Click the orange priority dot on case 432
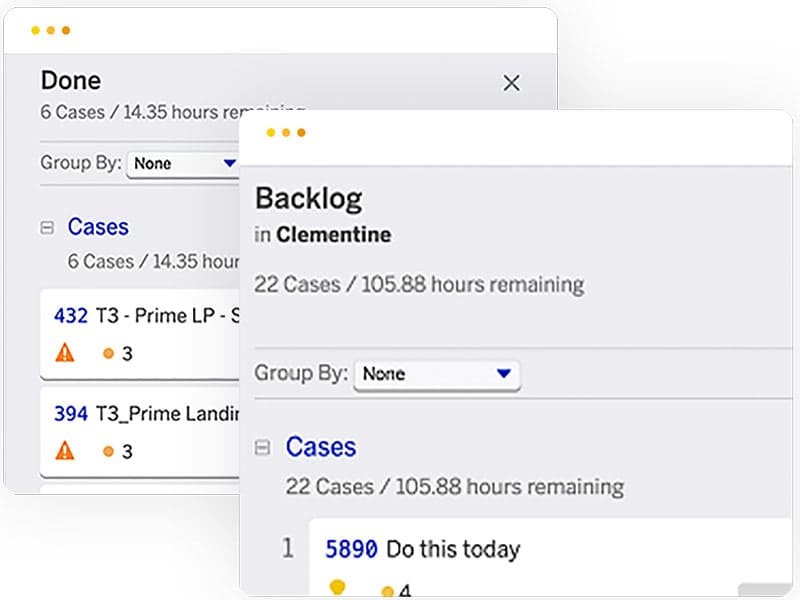 point(108,353)
